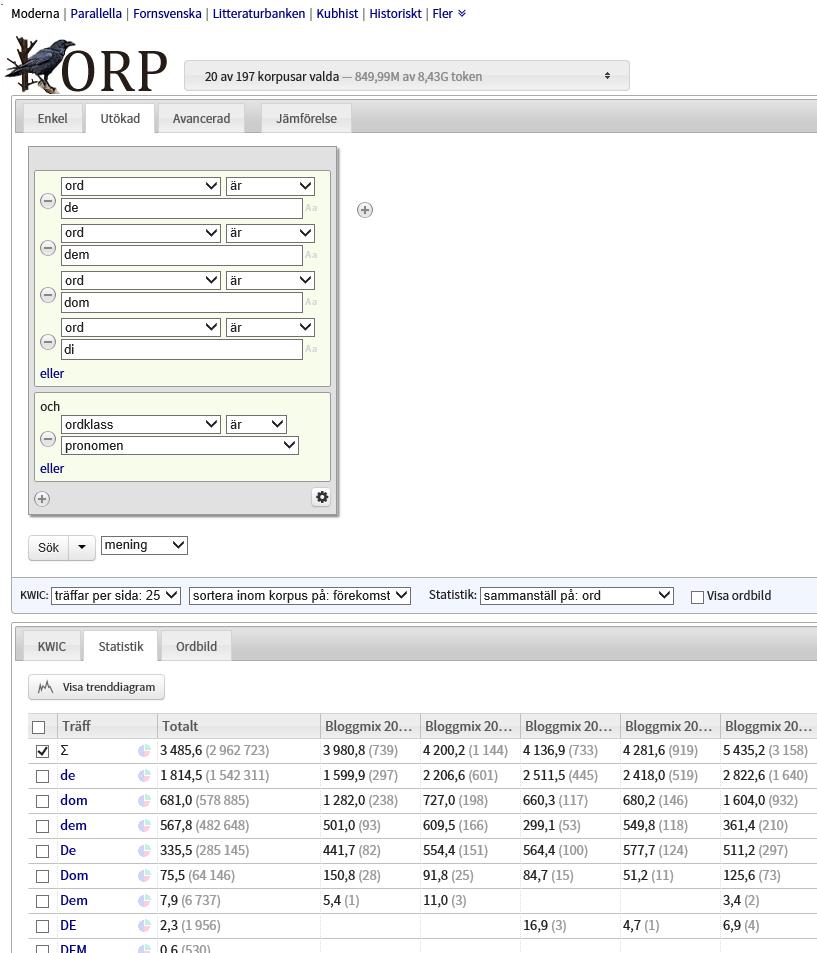Open the Historiskt mode link

pyautogui.click(x=395, y=13)
